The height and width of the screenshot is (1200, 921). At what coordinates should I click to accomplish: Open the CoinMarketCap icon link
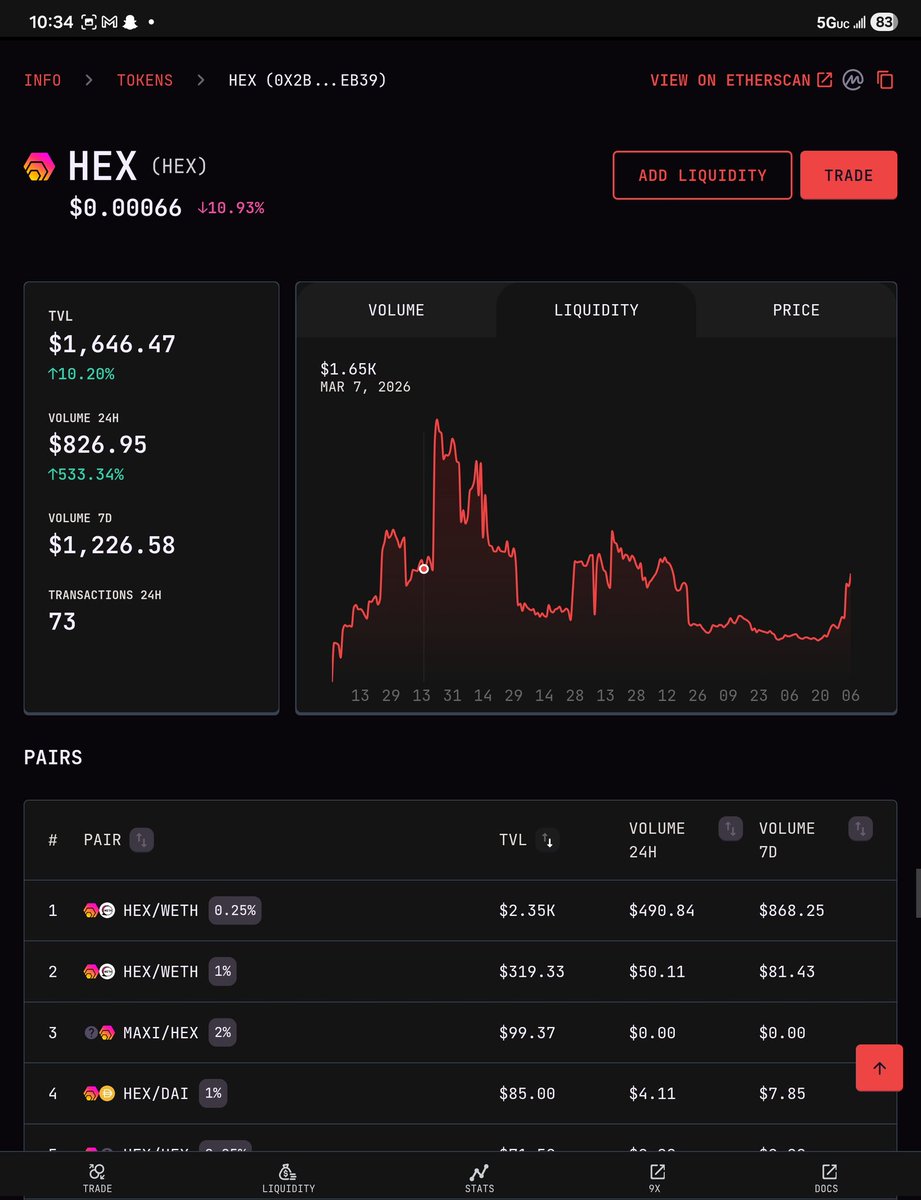tap(852, 80)
